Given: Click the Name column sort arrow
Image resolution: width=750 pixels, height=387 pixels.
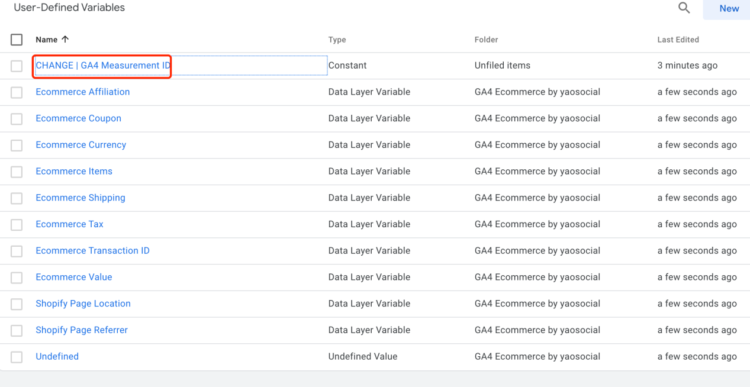Looking at the screenshot, I should pyautogui.click(x=65, y=40).
